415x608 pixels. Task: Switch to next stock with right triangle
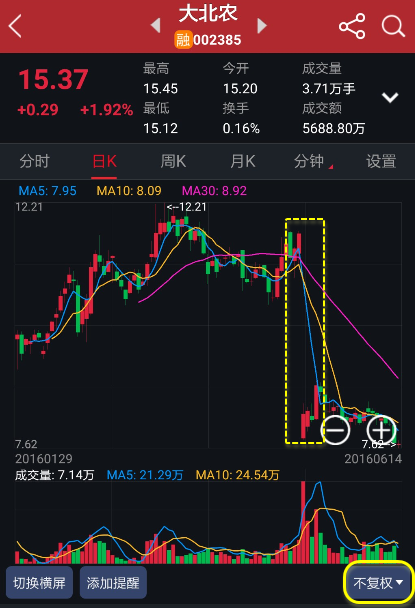point(262,26)
